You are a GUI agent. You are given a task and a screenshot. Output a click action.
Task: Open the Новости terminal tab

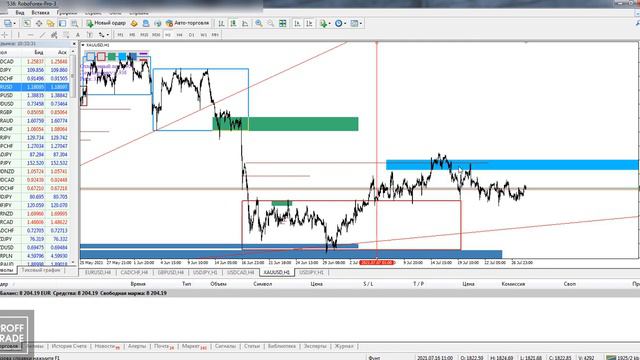point(107,346)
